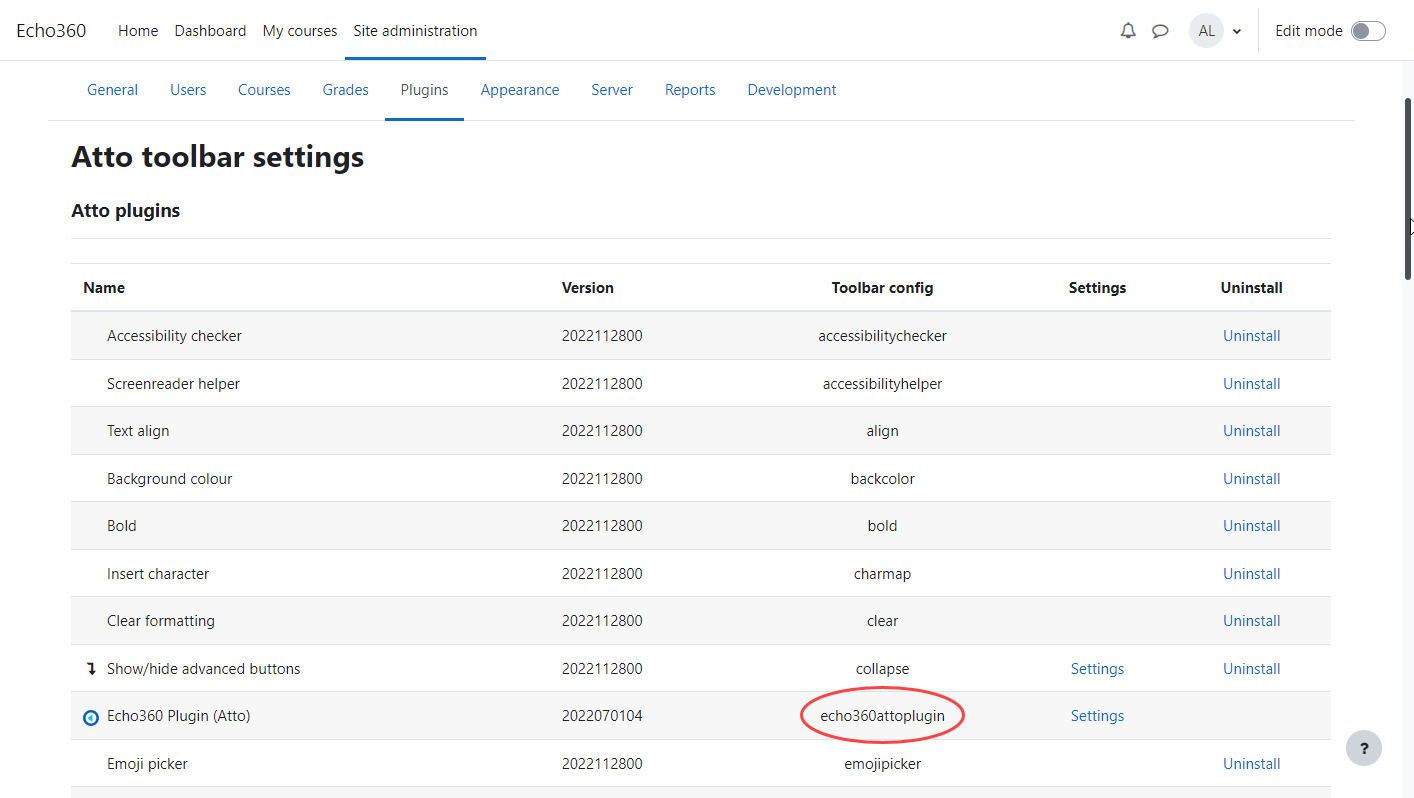
Task: Open Settings for Echo360 Plugin (Atto)
Action: pos(1097,716)
